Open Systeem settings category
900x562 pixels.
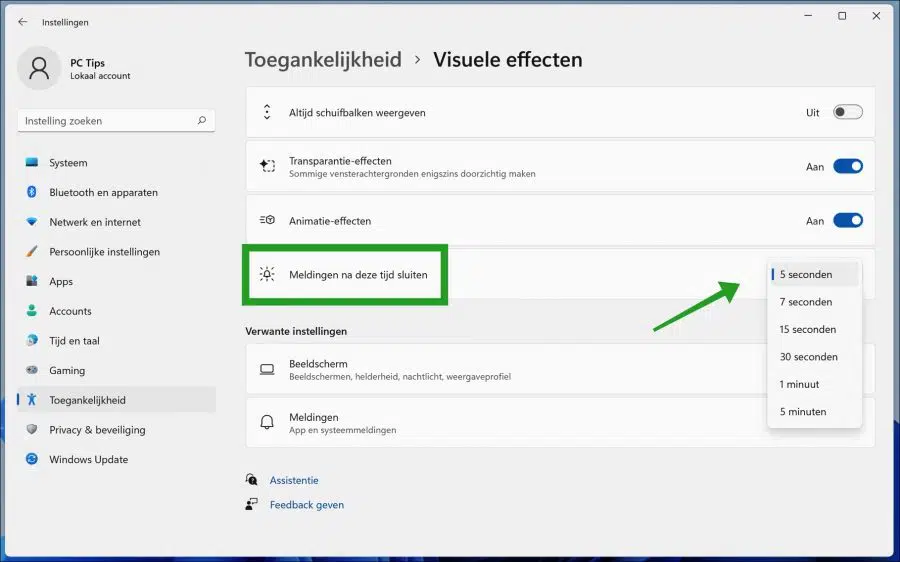point(117,162)
